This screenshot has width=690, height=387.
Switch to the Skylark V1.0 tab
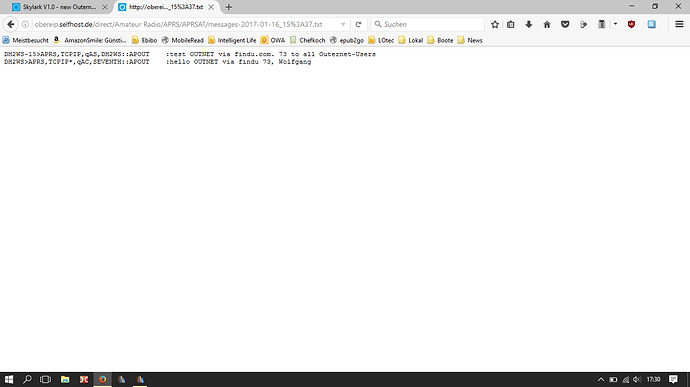(59, 7)
